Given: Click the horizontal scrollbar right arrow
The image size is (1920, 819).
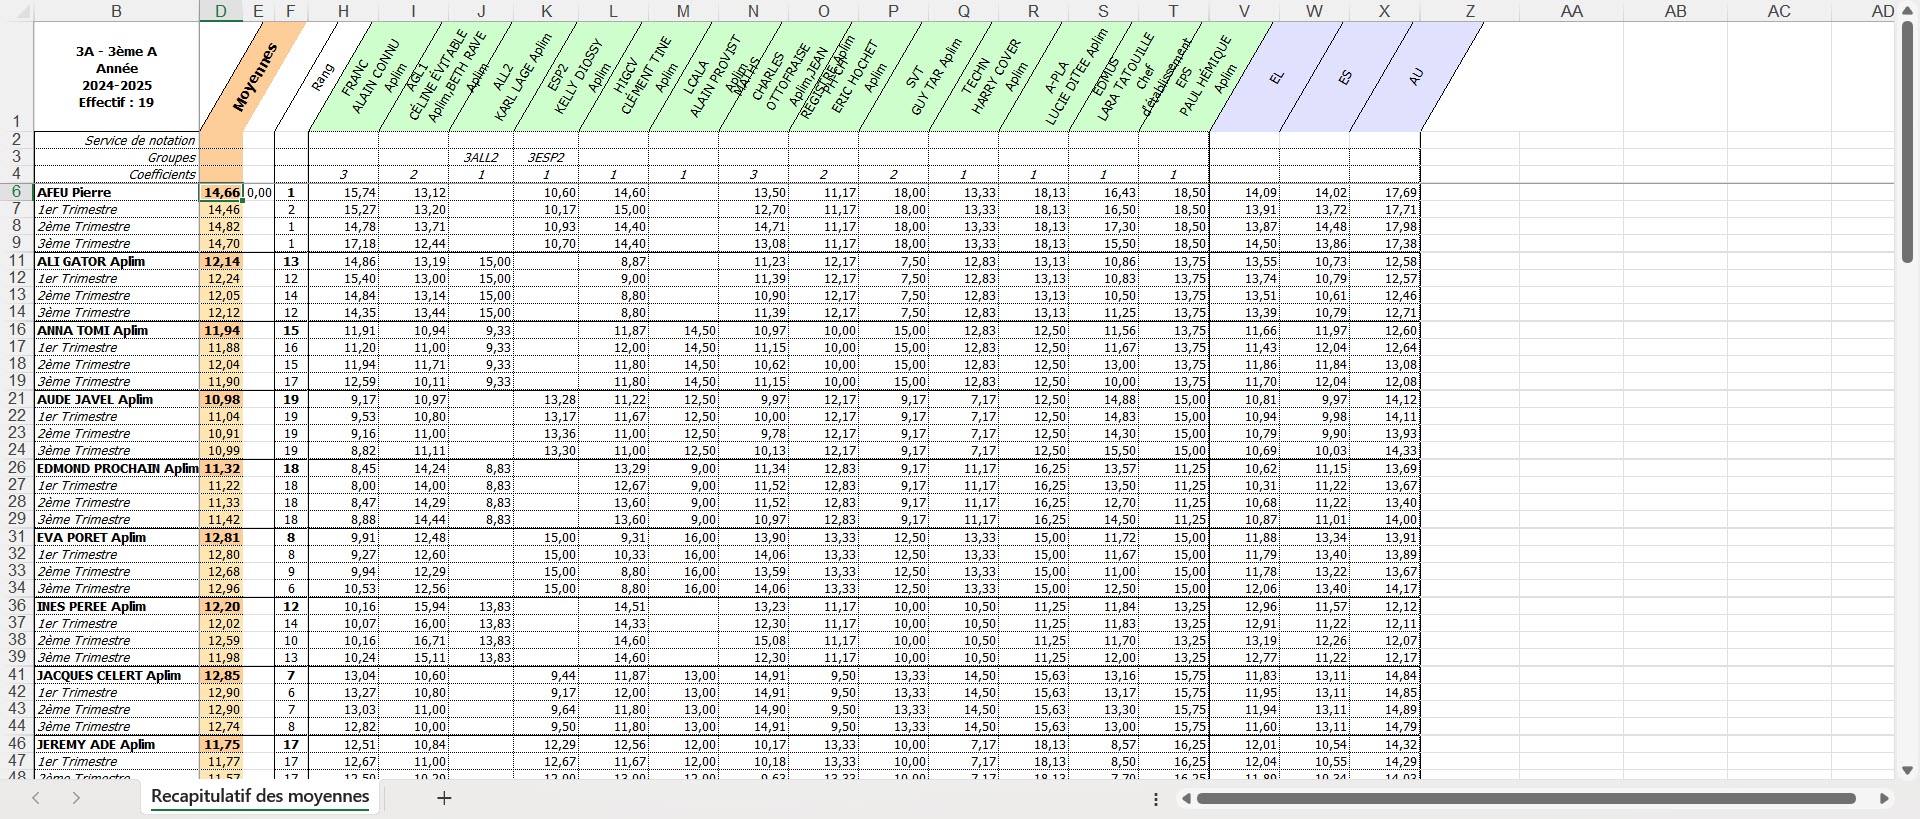Looking at the screenshot, I should tap(1884, 799).
